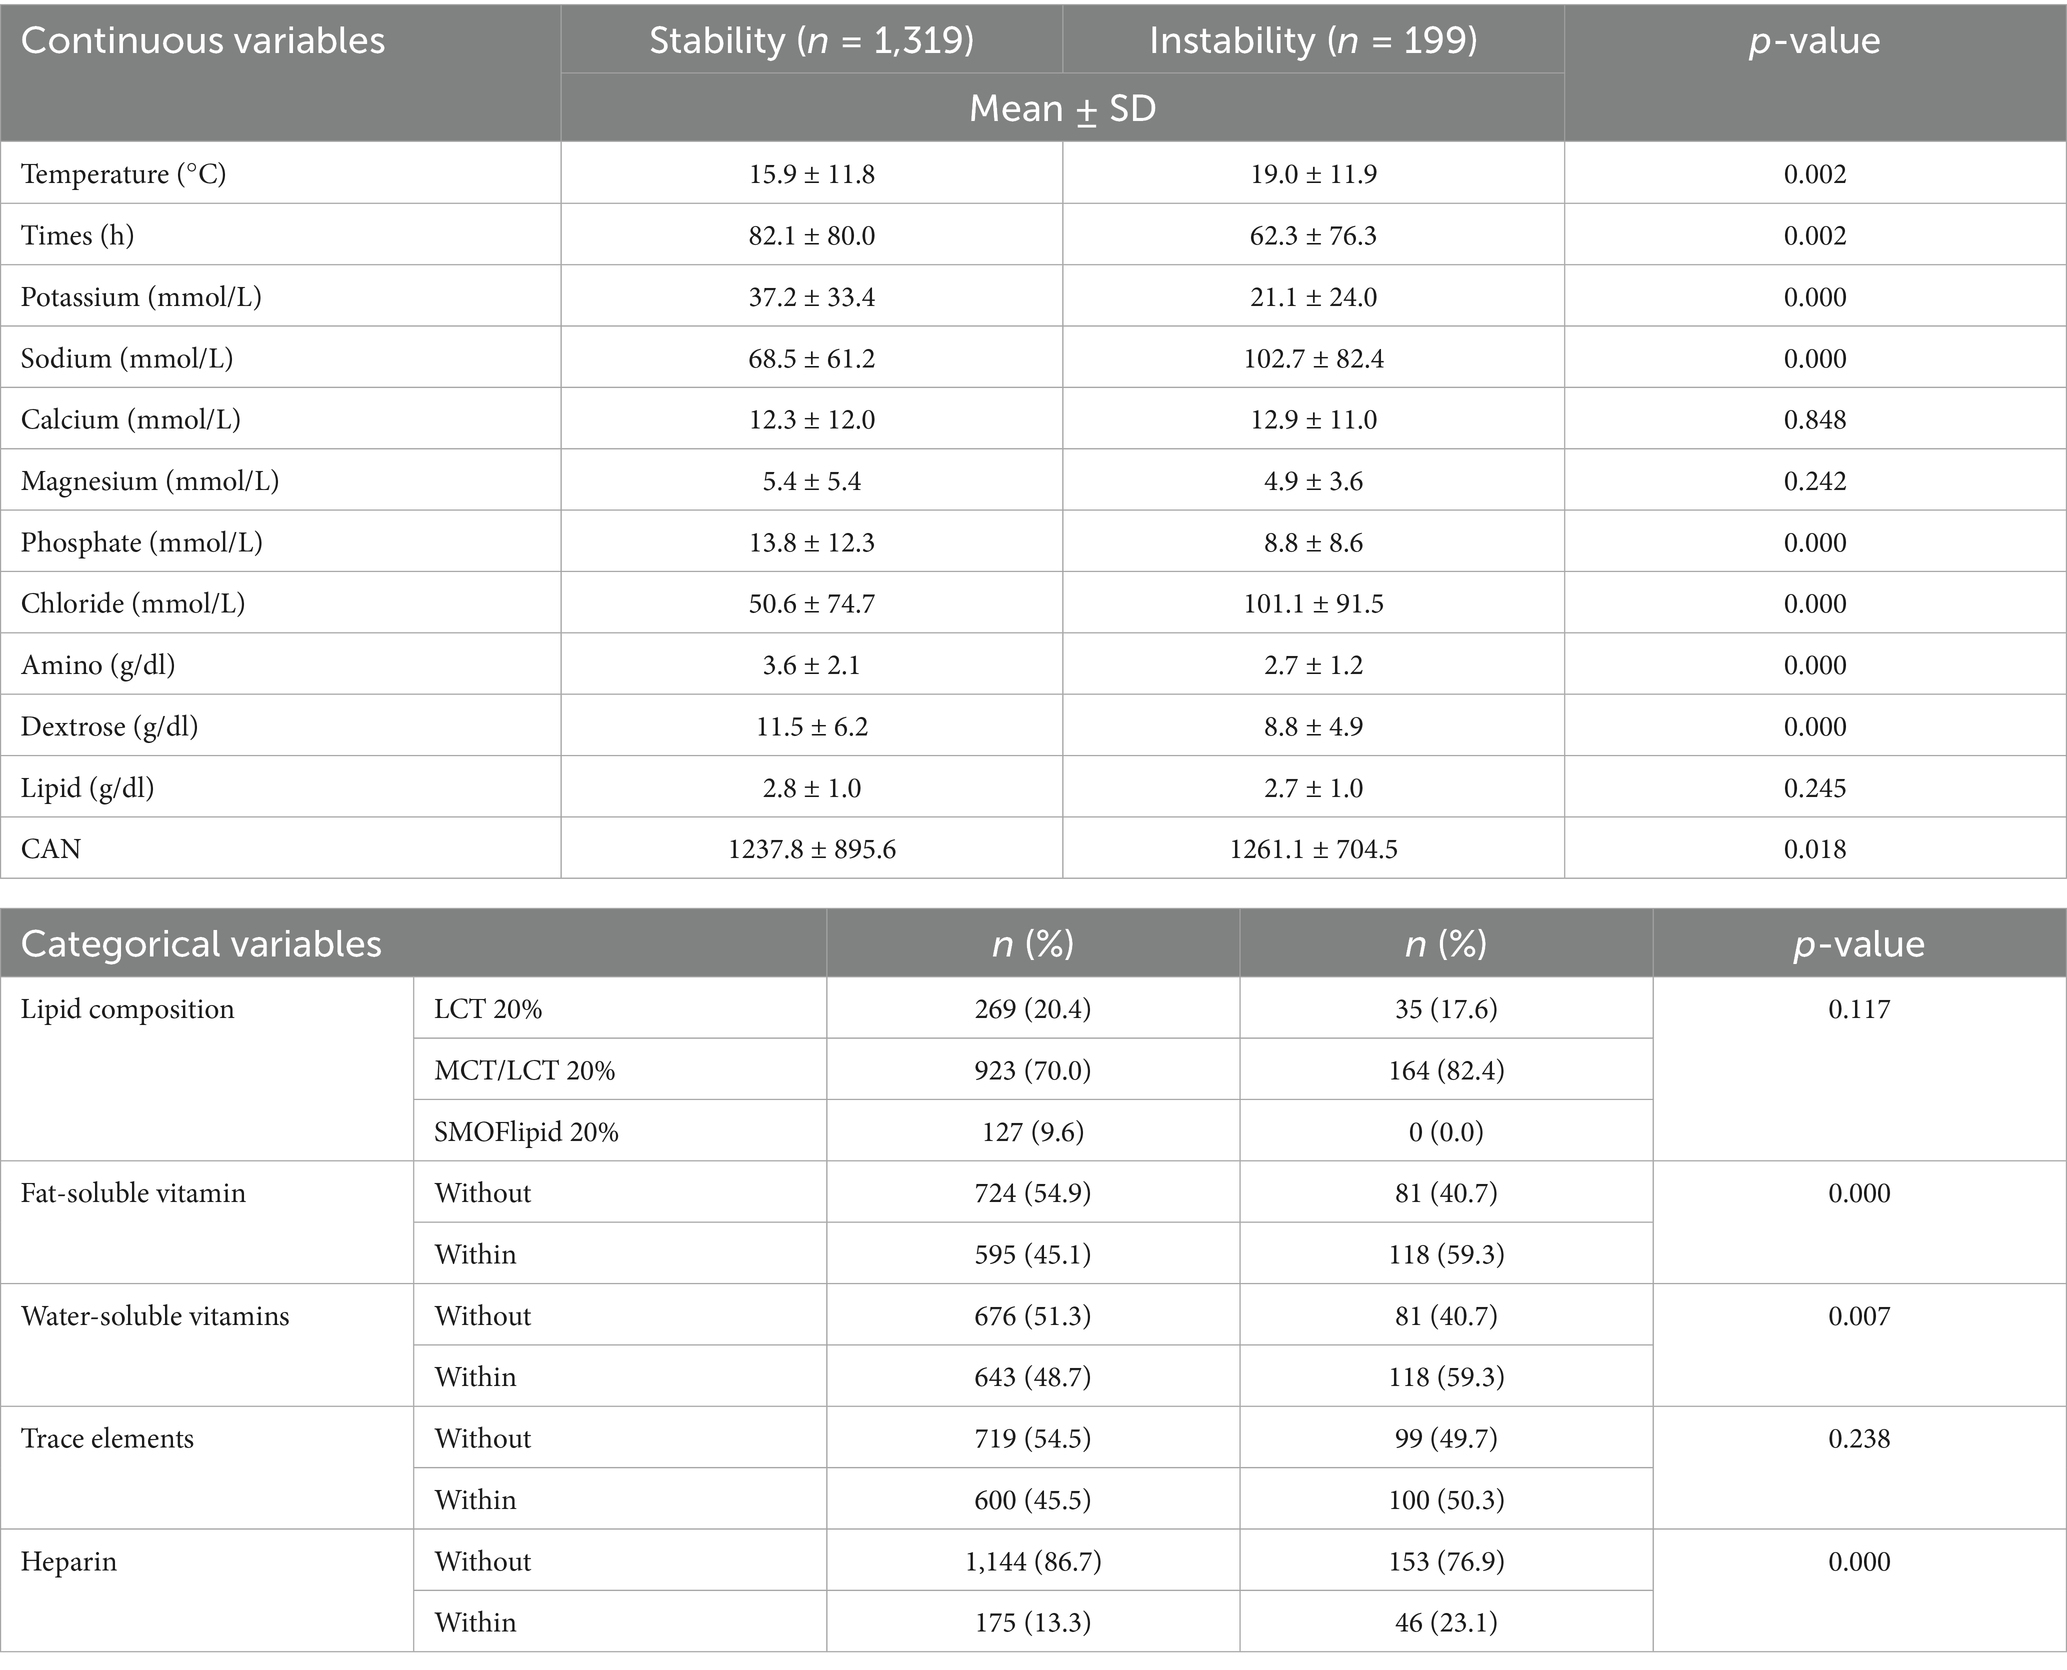The image size is (2067, 1670).
Task: Click the Water-soluble vitamins p-value 0.007
Action: 1859,1316
